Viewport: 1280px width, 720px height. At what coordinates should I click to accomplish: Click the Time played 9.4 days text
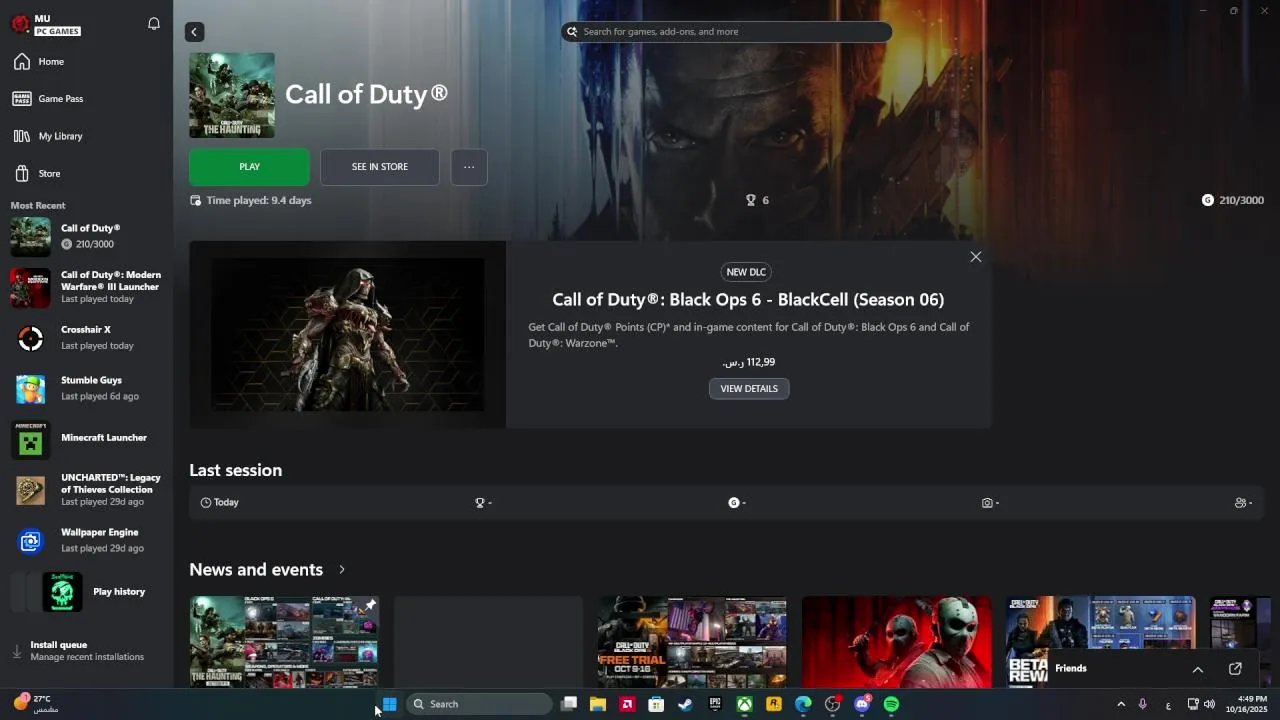258,200
